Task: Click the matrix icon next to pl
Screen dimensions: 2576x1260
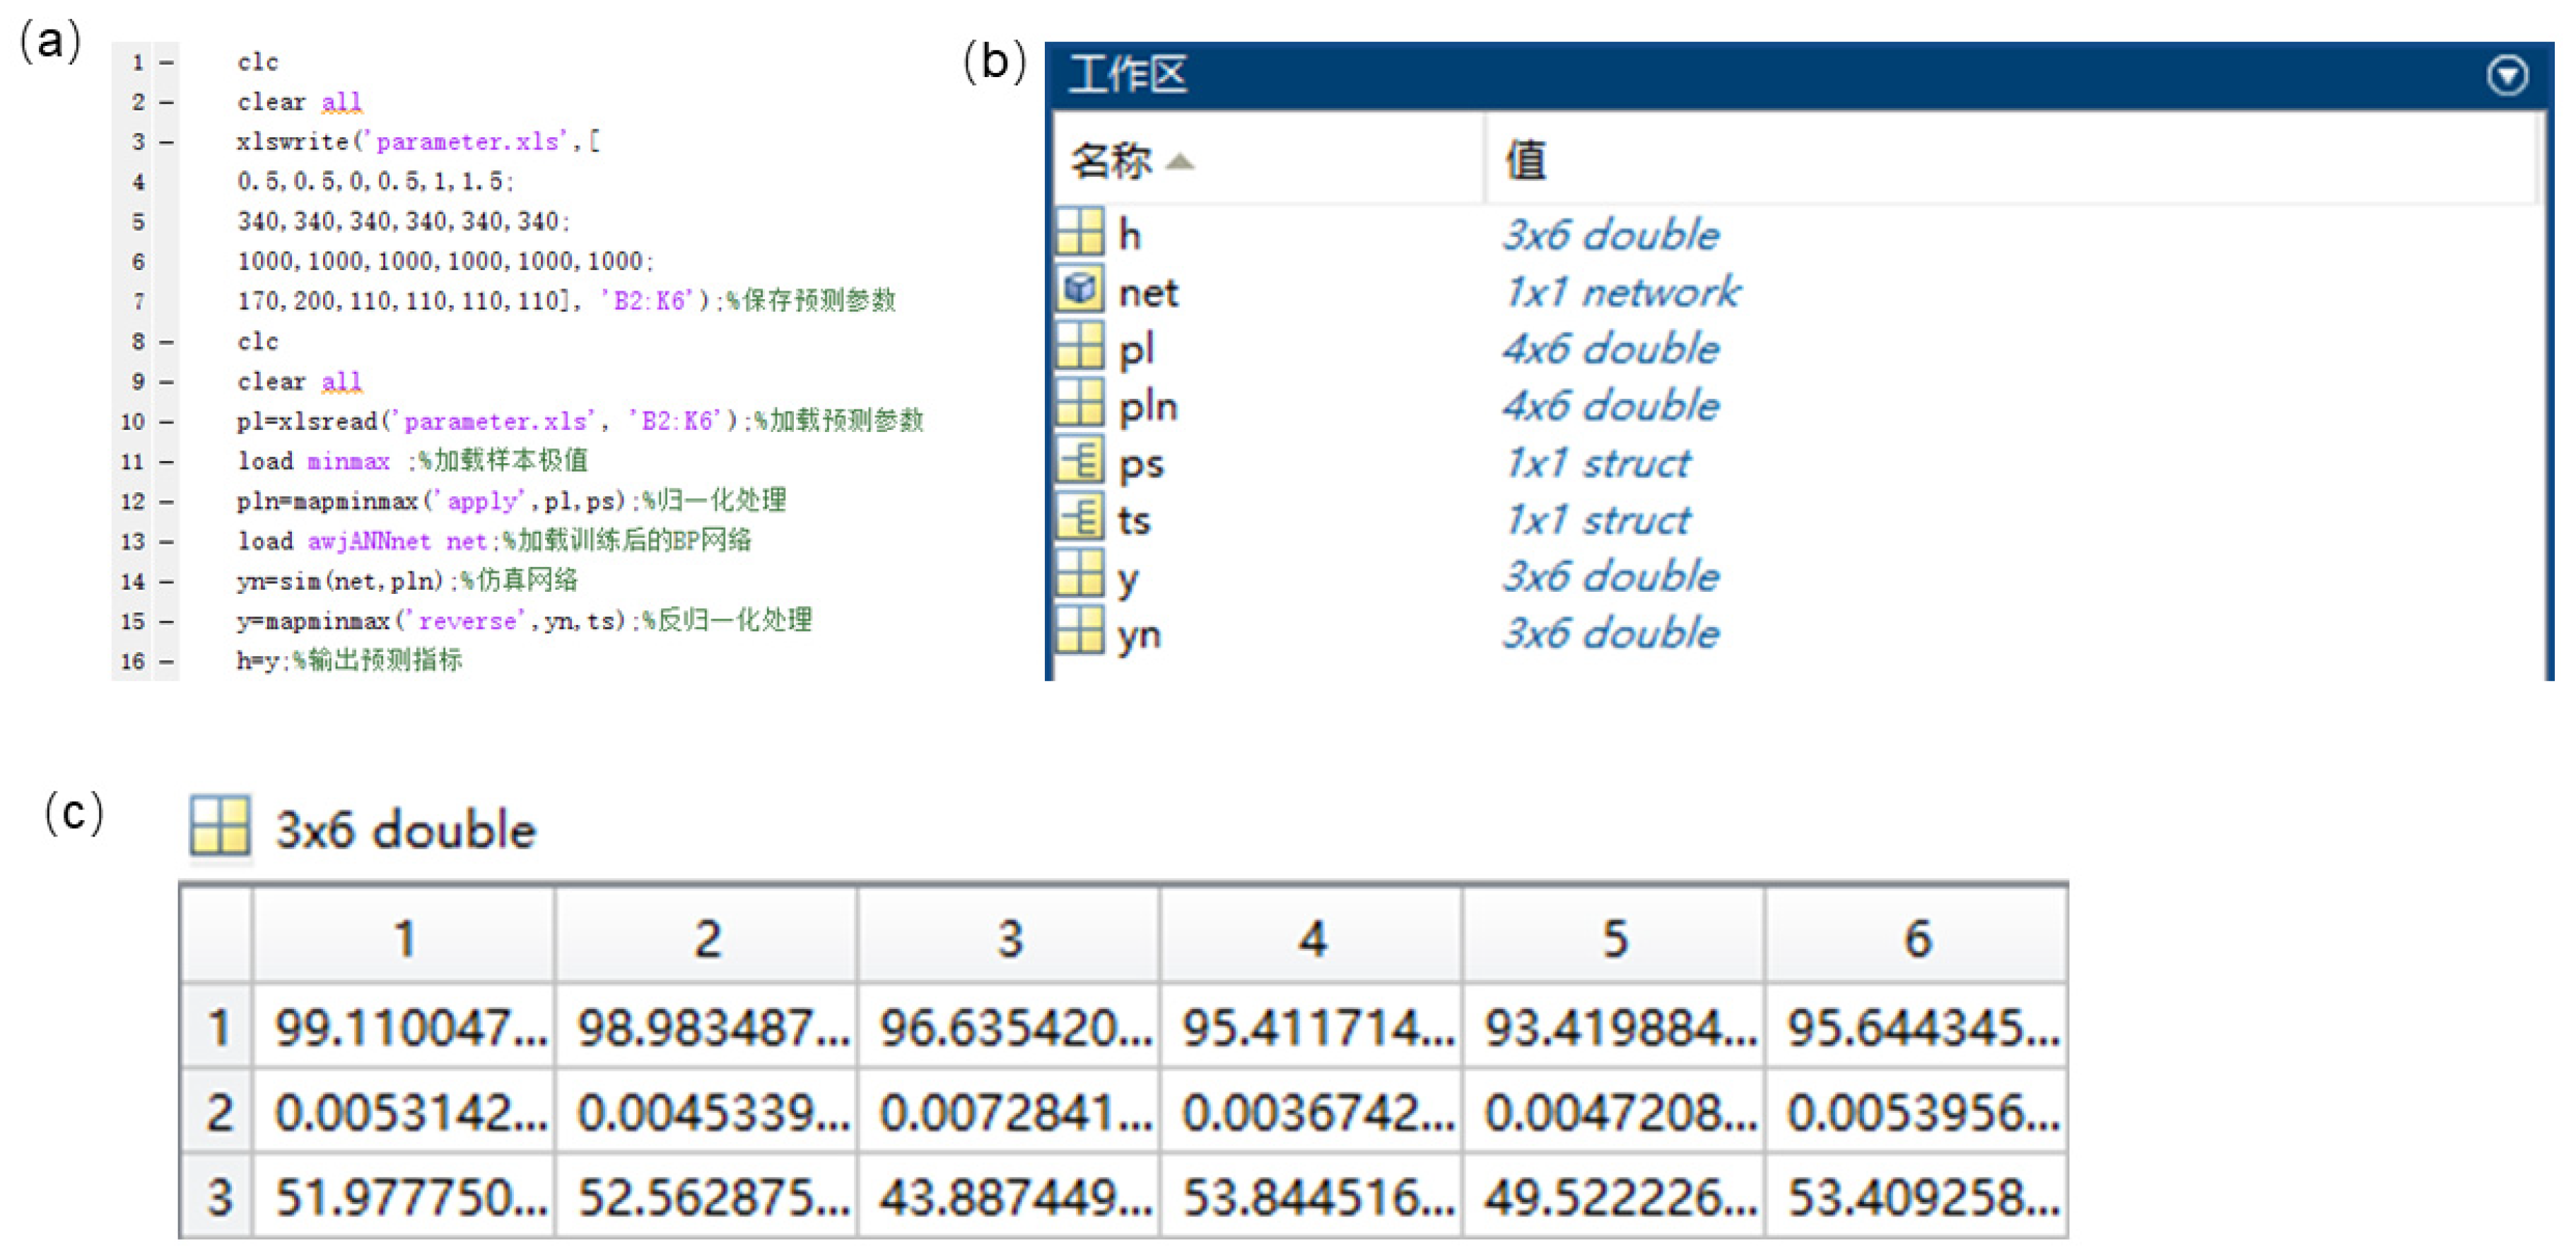Action: tap(1080, 346)
